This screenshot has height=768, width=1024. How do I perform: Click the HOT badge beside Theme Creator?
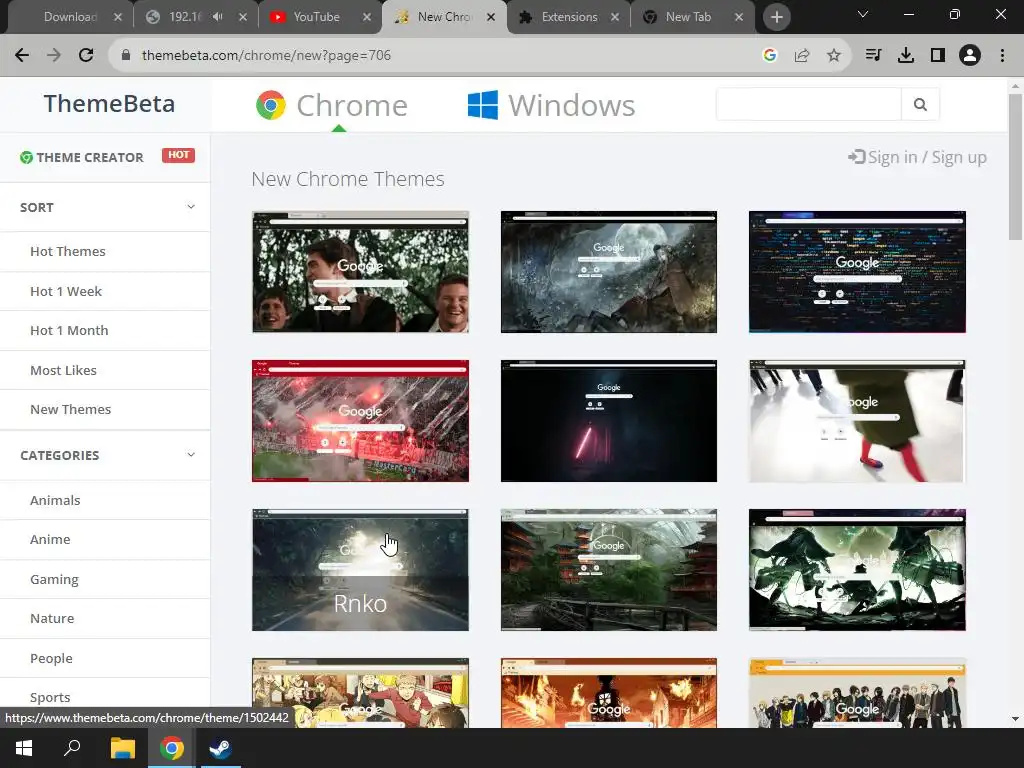point(178,155)
